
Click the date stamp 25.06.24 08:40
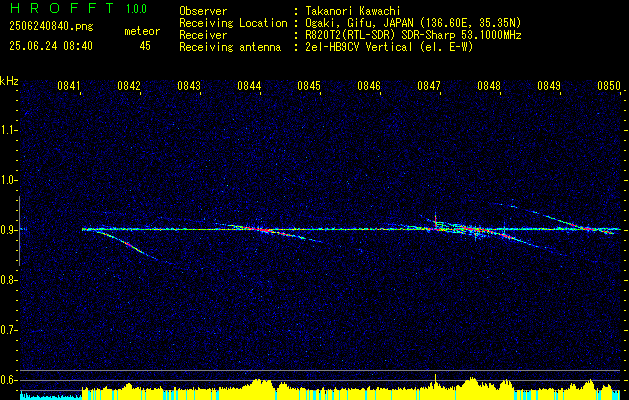pos(51,46)
